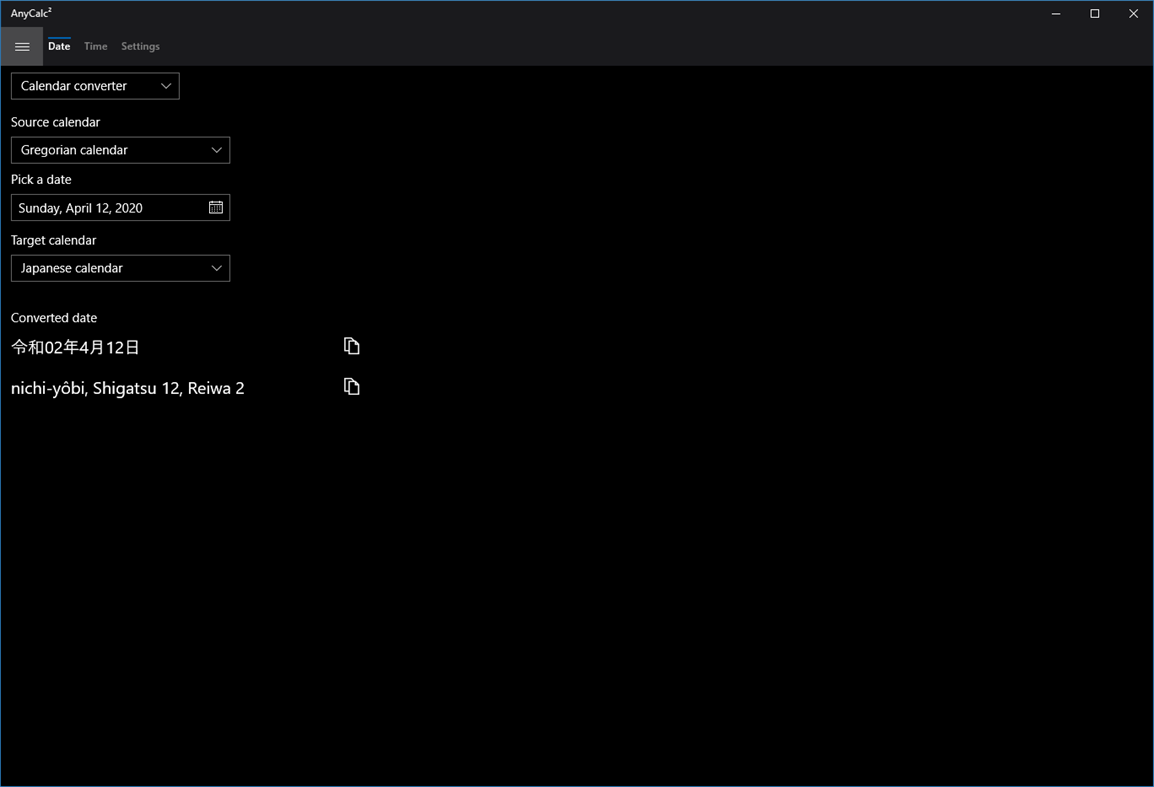The image size is (1154, 787).
Task: Click the chevron on the Calendar converter box
Action: [166, 86]
